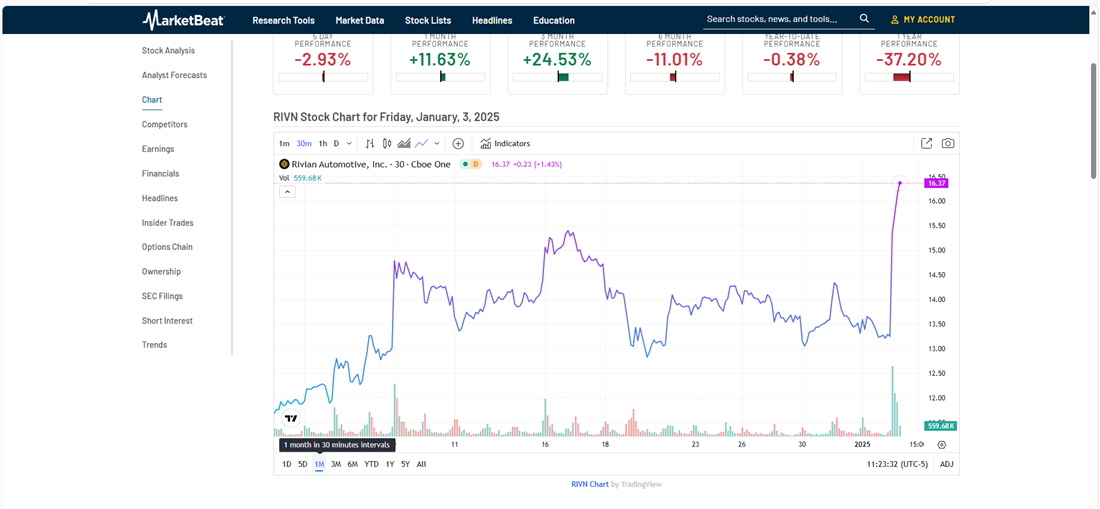Choose the line chart style icon
Viewport: 1100px width, 509px height.
(x=421, y=144)
